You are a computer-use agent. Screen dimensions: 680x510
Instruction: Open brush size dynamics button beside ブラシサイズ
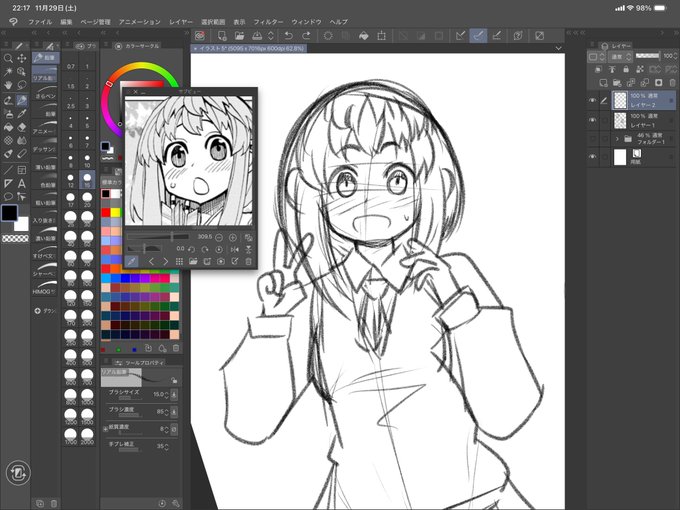[174, 395]
